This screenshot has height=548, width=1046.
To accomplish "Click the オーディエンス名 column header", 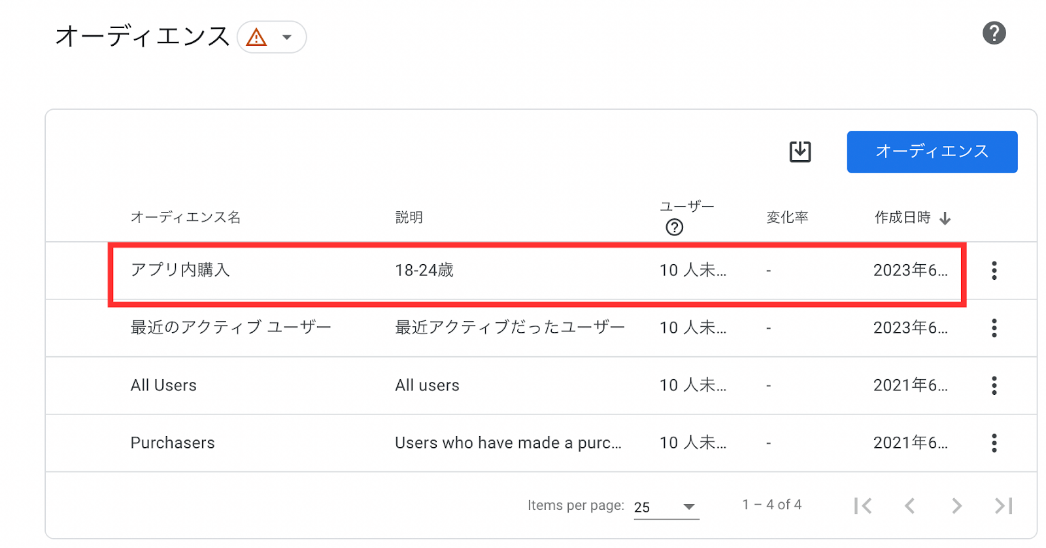I will 185,217.
